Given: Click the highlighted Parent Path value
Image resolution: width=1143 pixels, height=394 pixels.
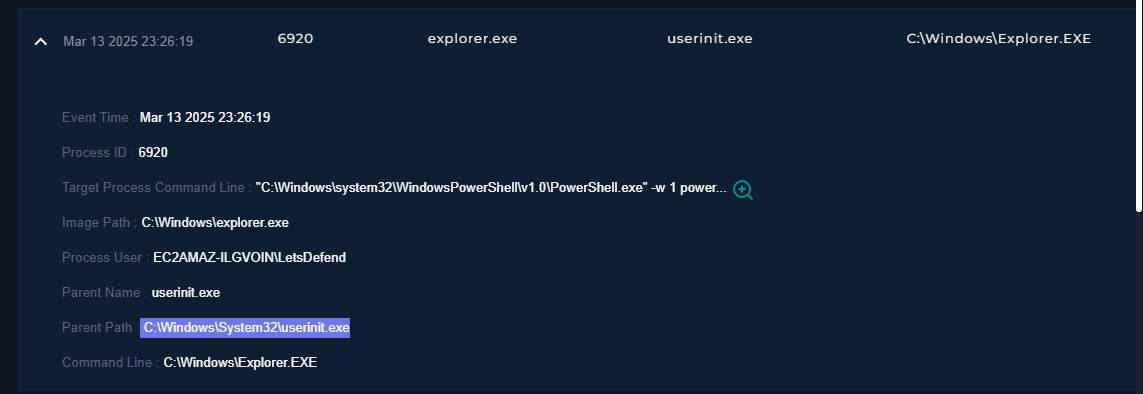Looking at the screenshot, I should pyautogui.click(x=246, y=328).
